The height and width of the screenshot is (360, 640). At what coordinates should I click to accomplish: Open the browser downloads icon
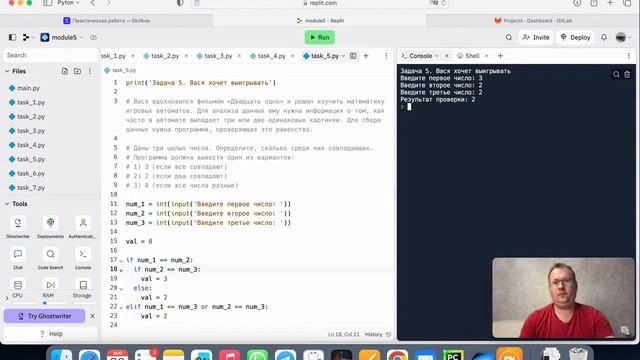pos(577,3)
